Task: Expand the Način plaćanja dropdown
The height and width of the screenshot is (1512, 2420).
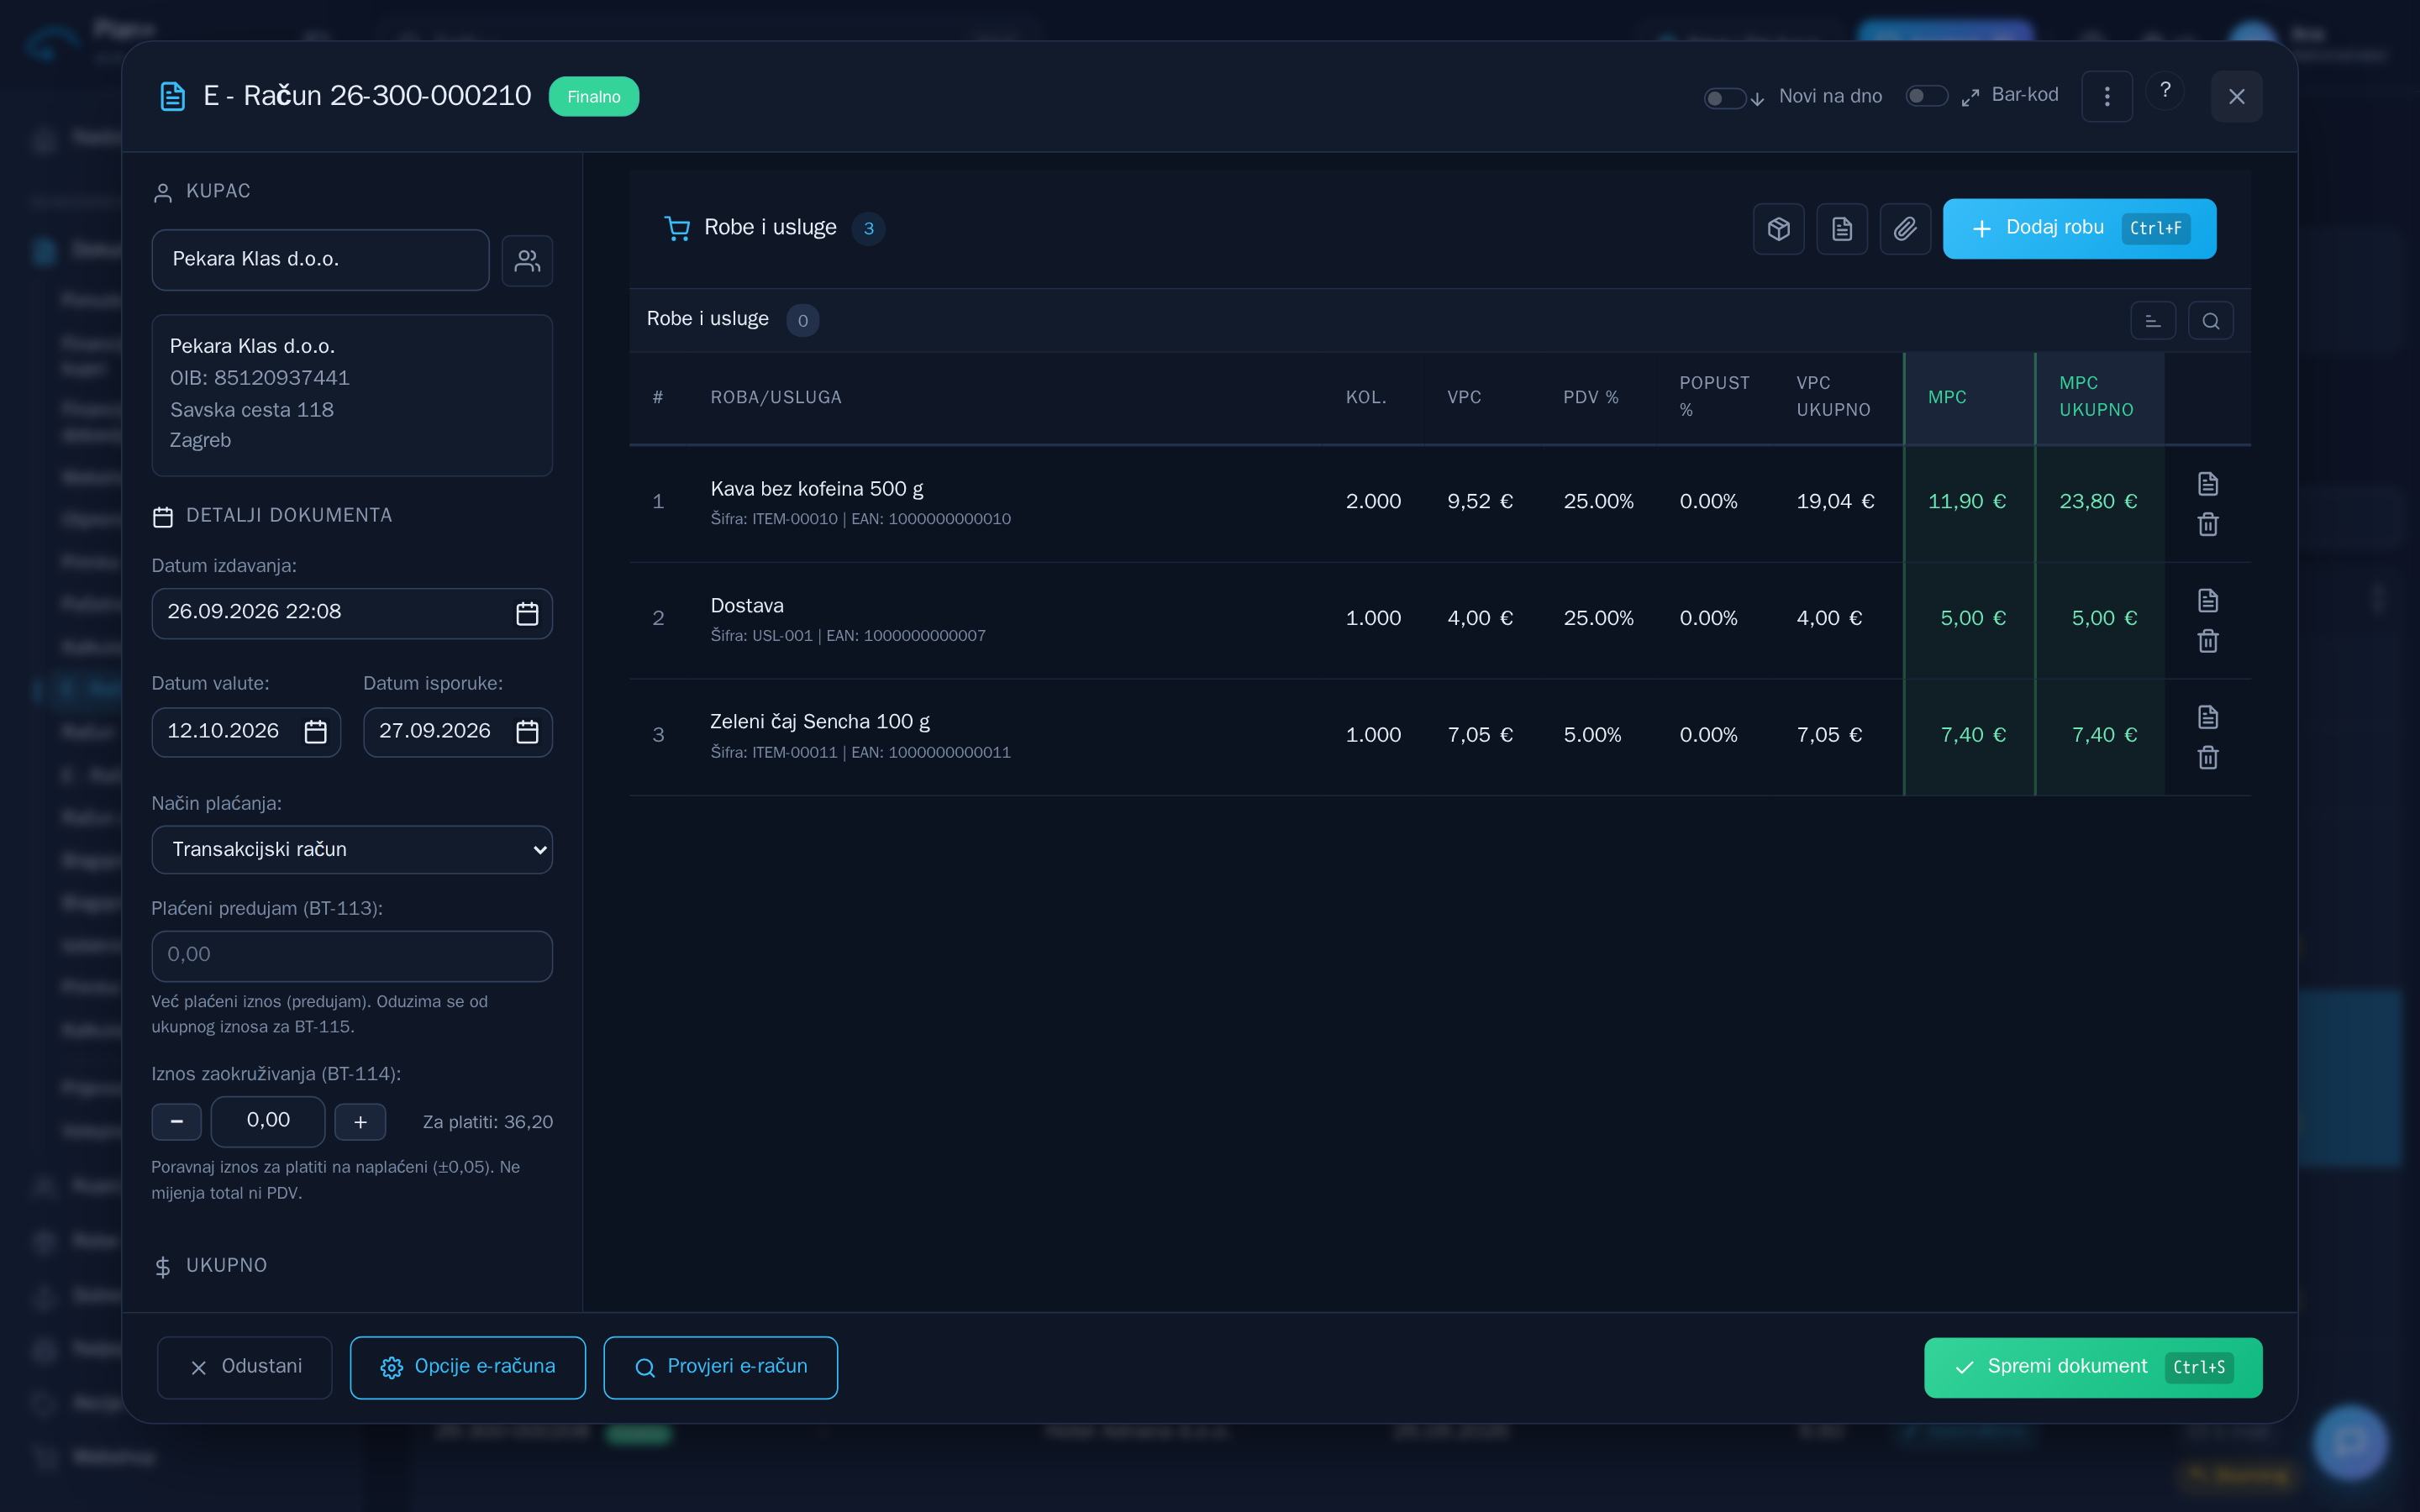Action: pyautogui.click(x=352, y=849)
